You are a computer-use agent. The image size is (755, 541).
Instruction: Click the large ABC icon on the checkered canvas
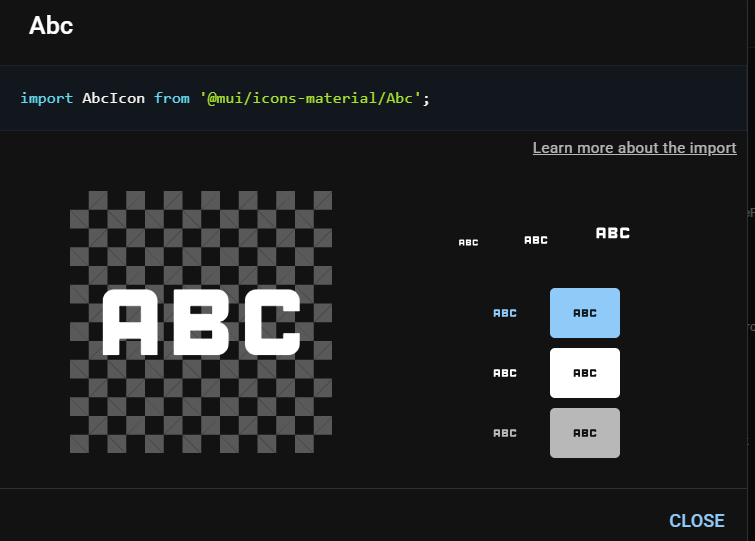pyautogui.click(x=201, y=322)
